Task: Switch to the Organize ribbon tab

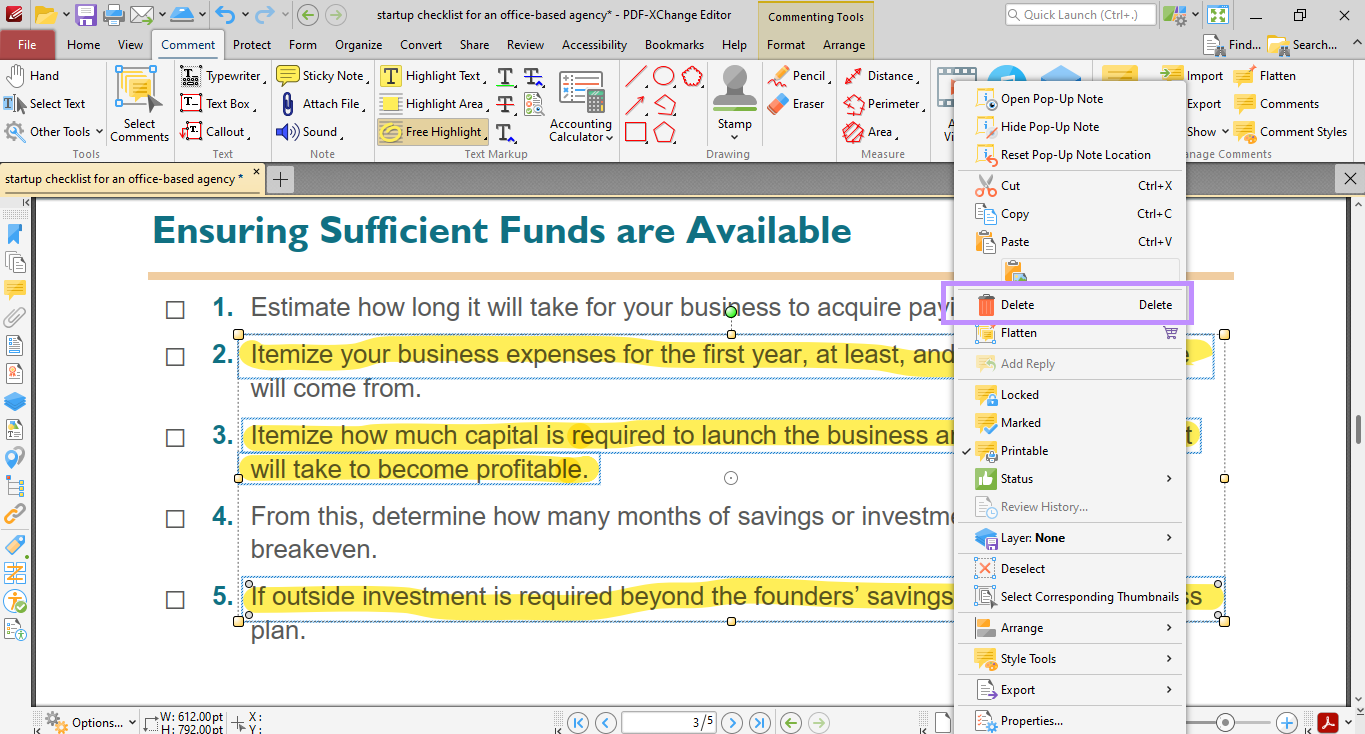Action: 358,44
